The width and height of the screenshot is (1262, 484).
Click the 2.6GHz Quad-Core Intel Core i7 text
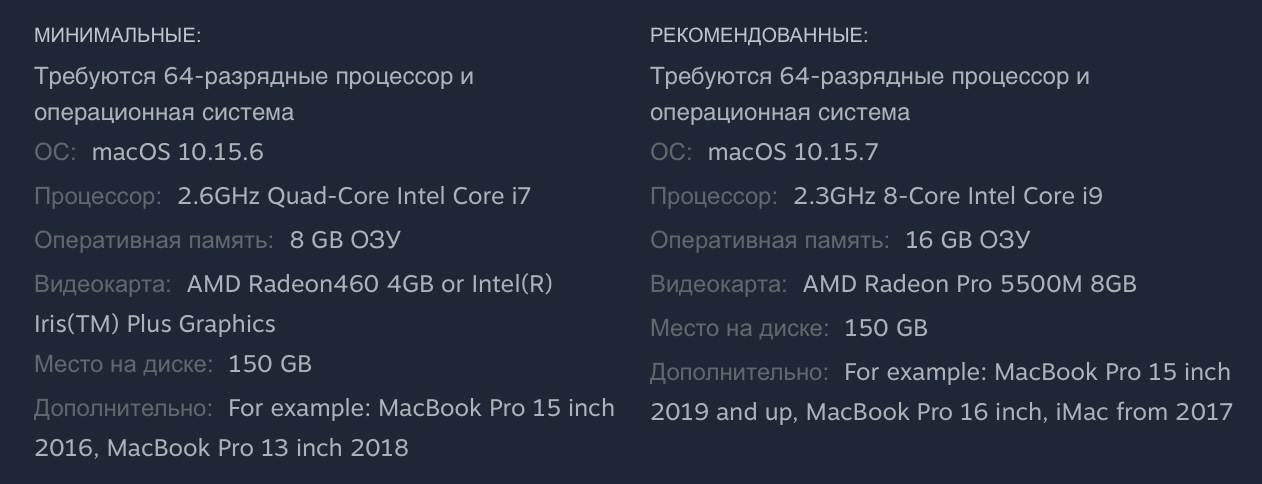click(354, 196)
